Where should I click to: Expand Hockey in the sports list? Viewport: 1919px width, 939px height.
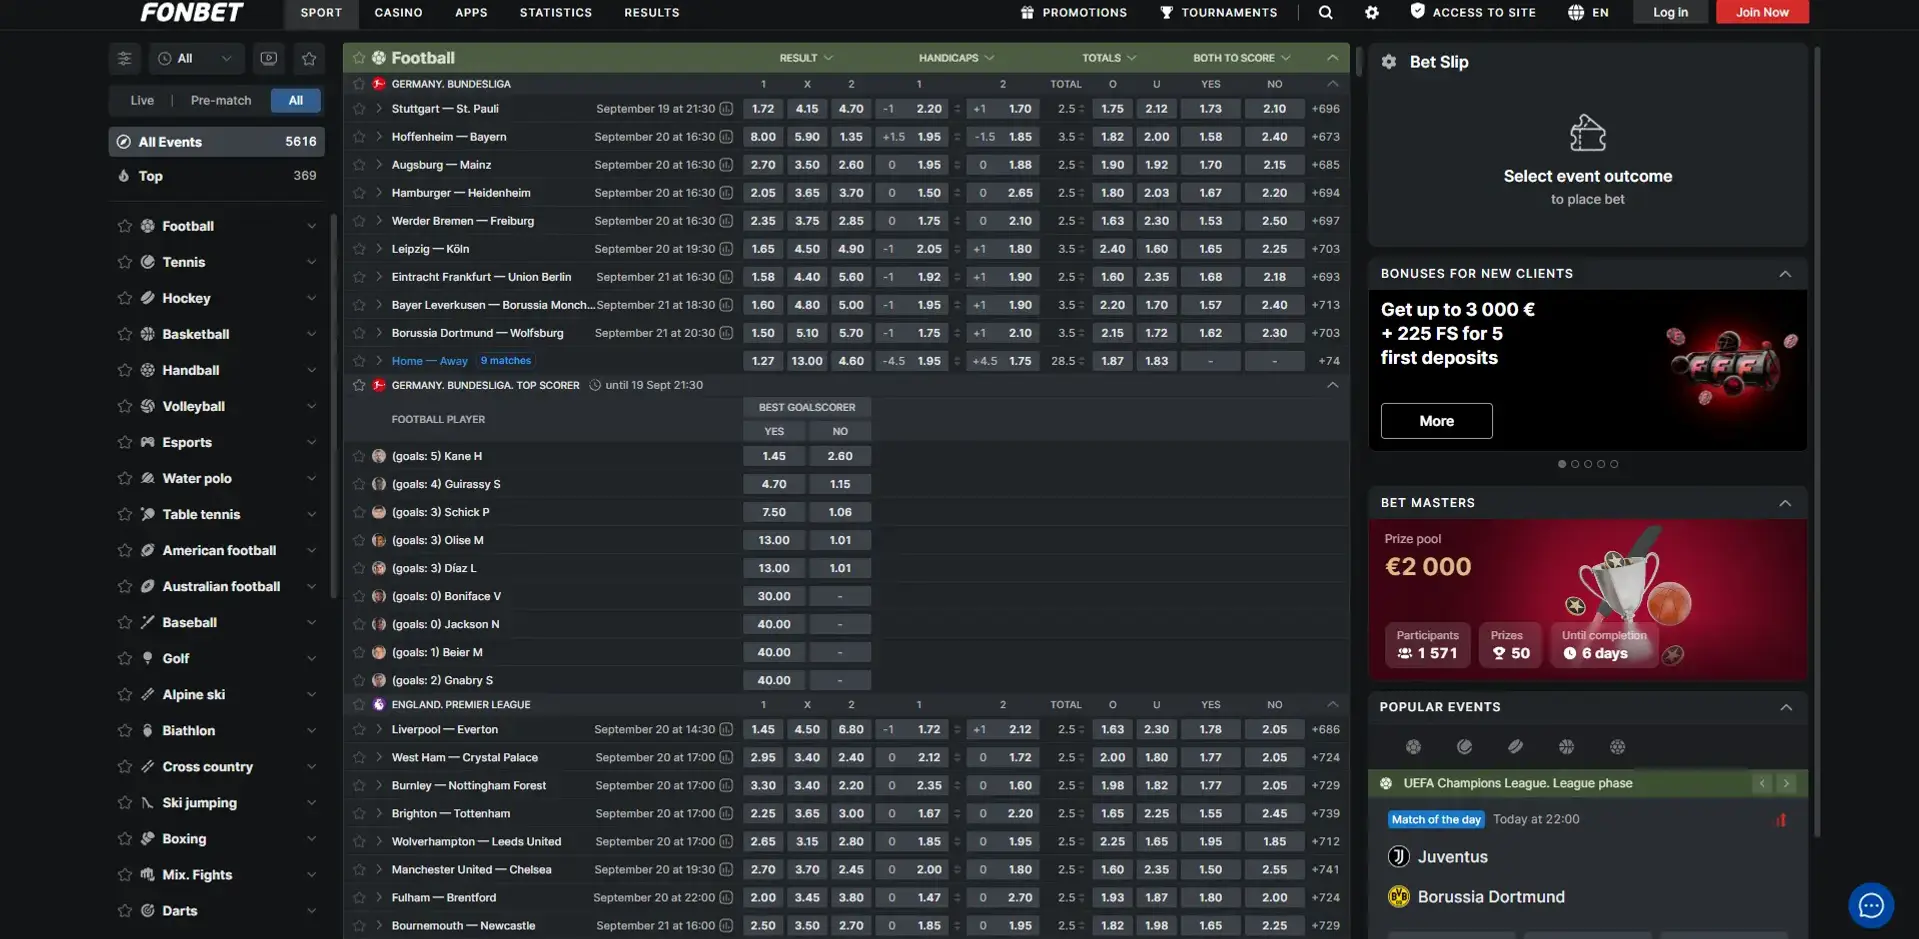tap(311, 298)
